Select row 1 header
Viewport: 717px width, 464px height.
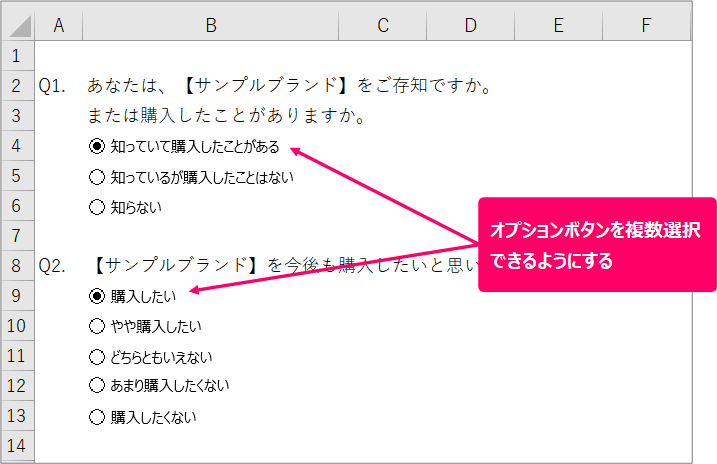click(17, 56)
